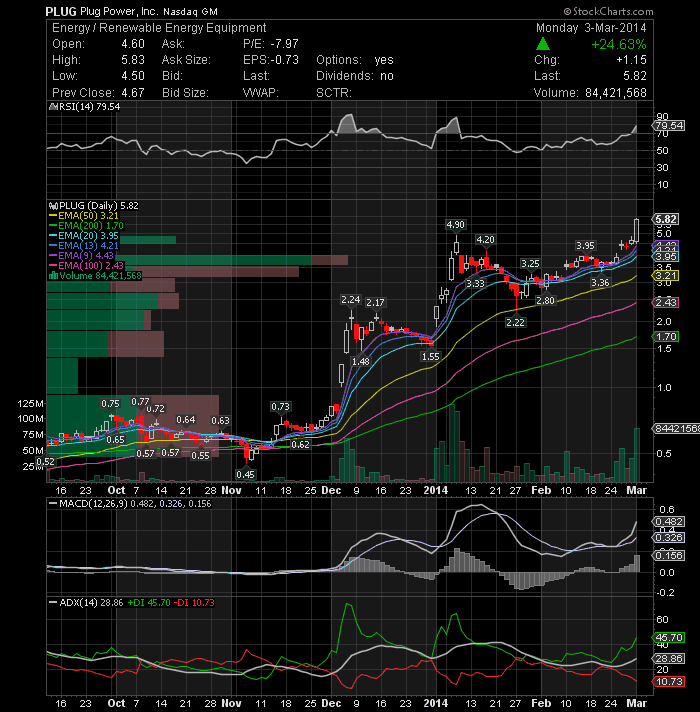Click the P/E -7.97 figure
Viewport: 700px width, 712px height.
(x=271, y=44)
